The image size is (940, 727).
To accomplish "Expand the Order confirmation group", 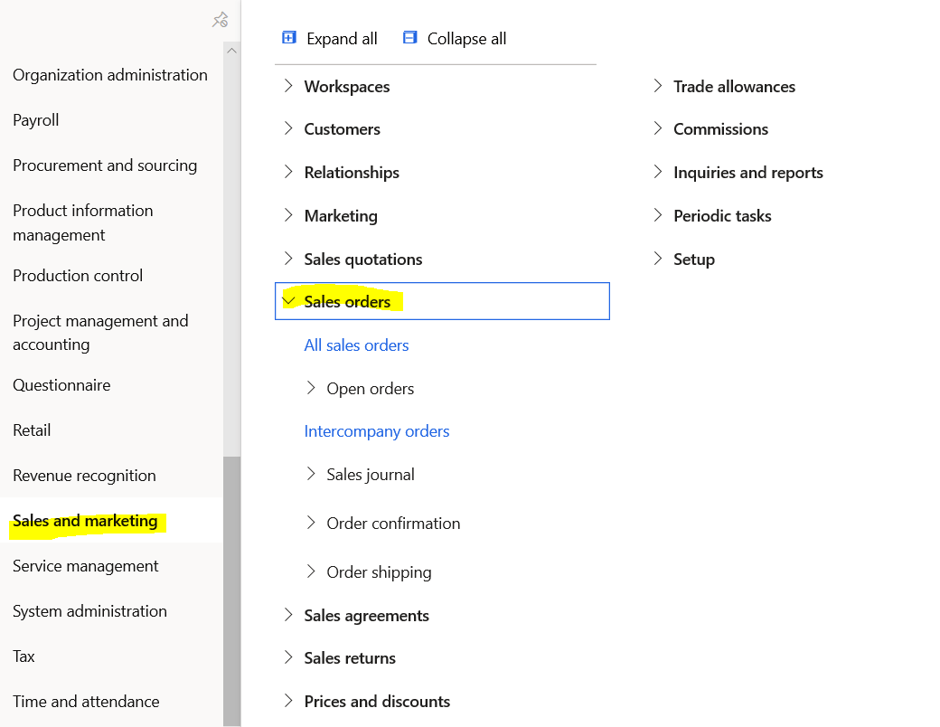I will point(311,523).
